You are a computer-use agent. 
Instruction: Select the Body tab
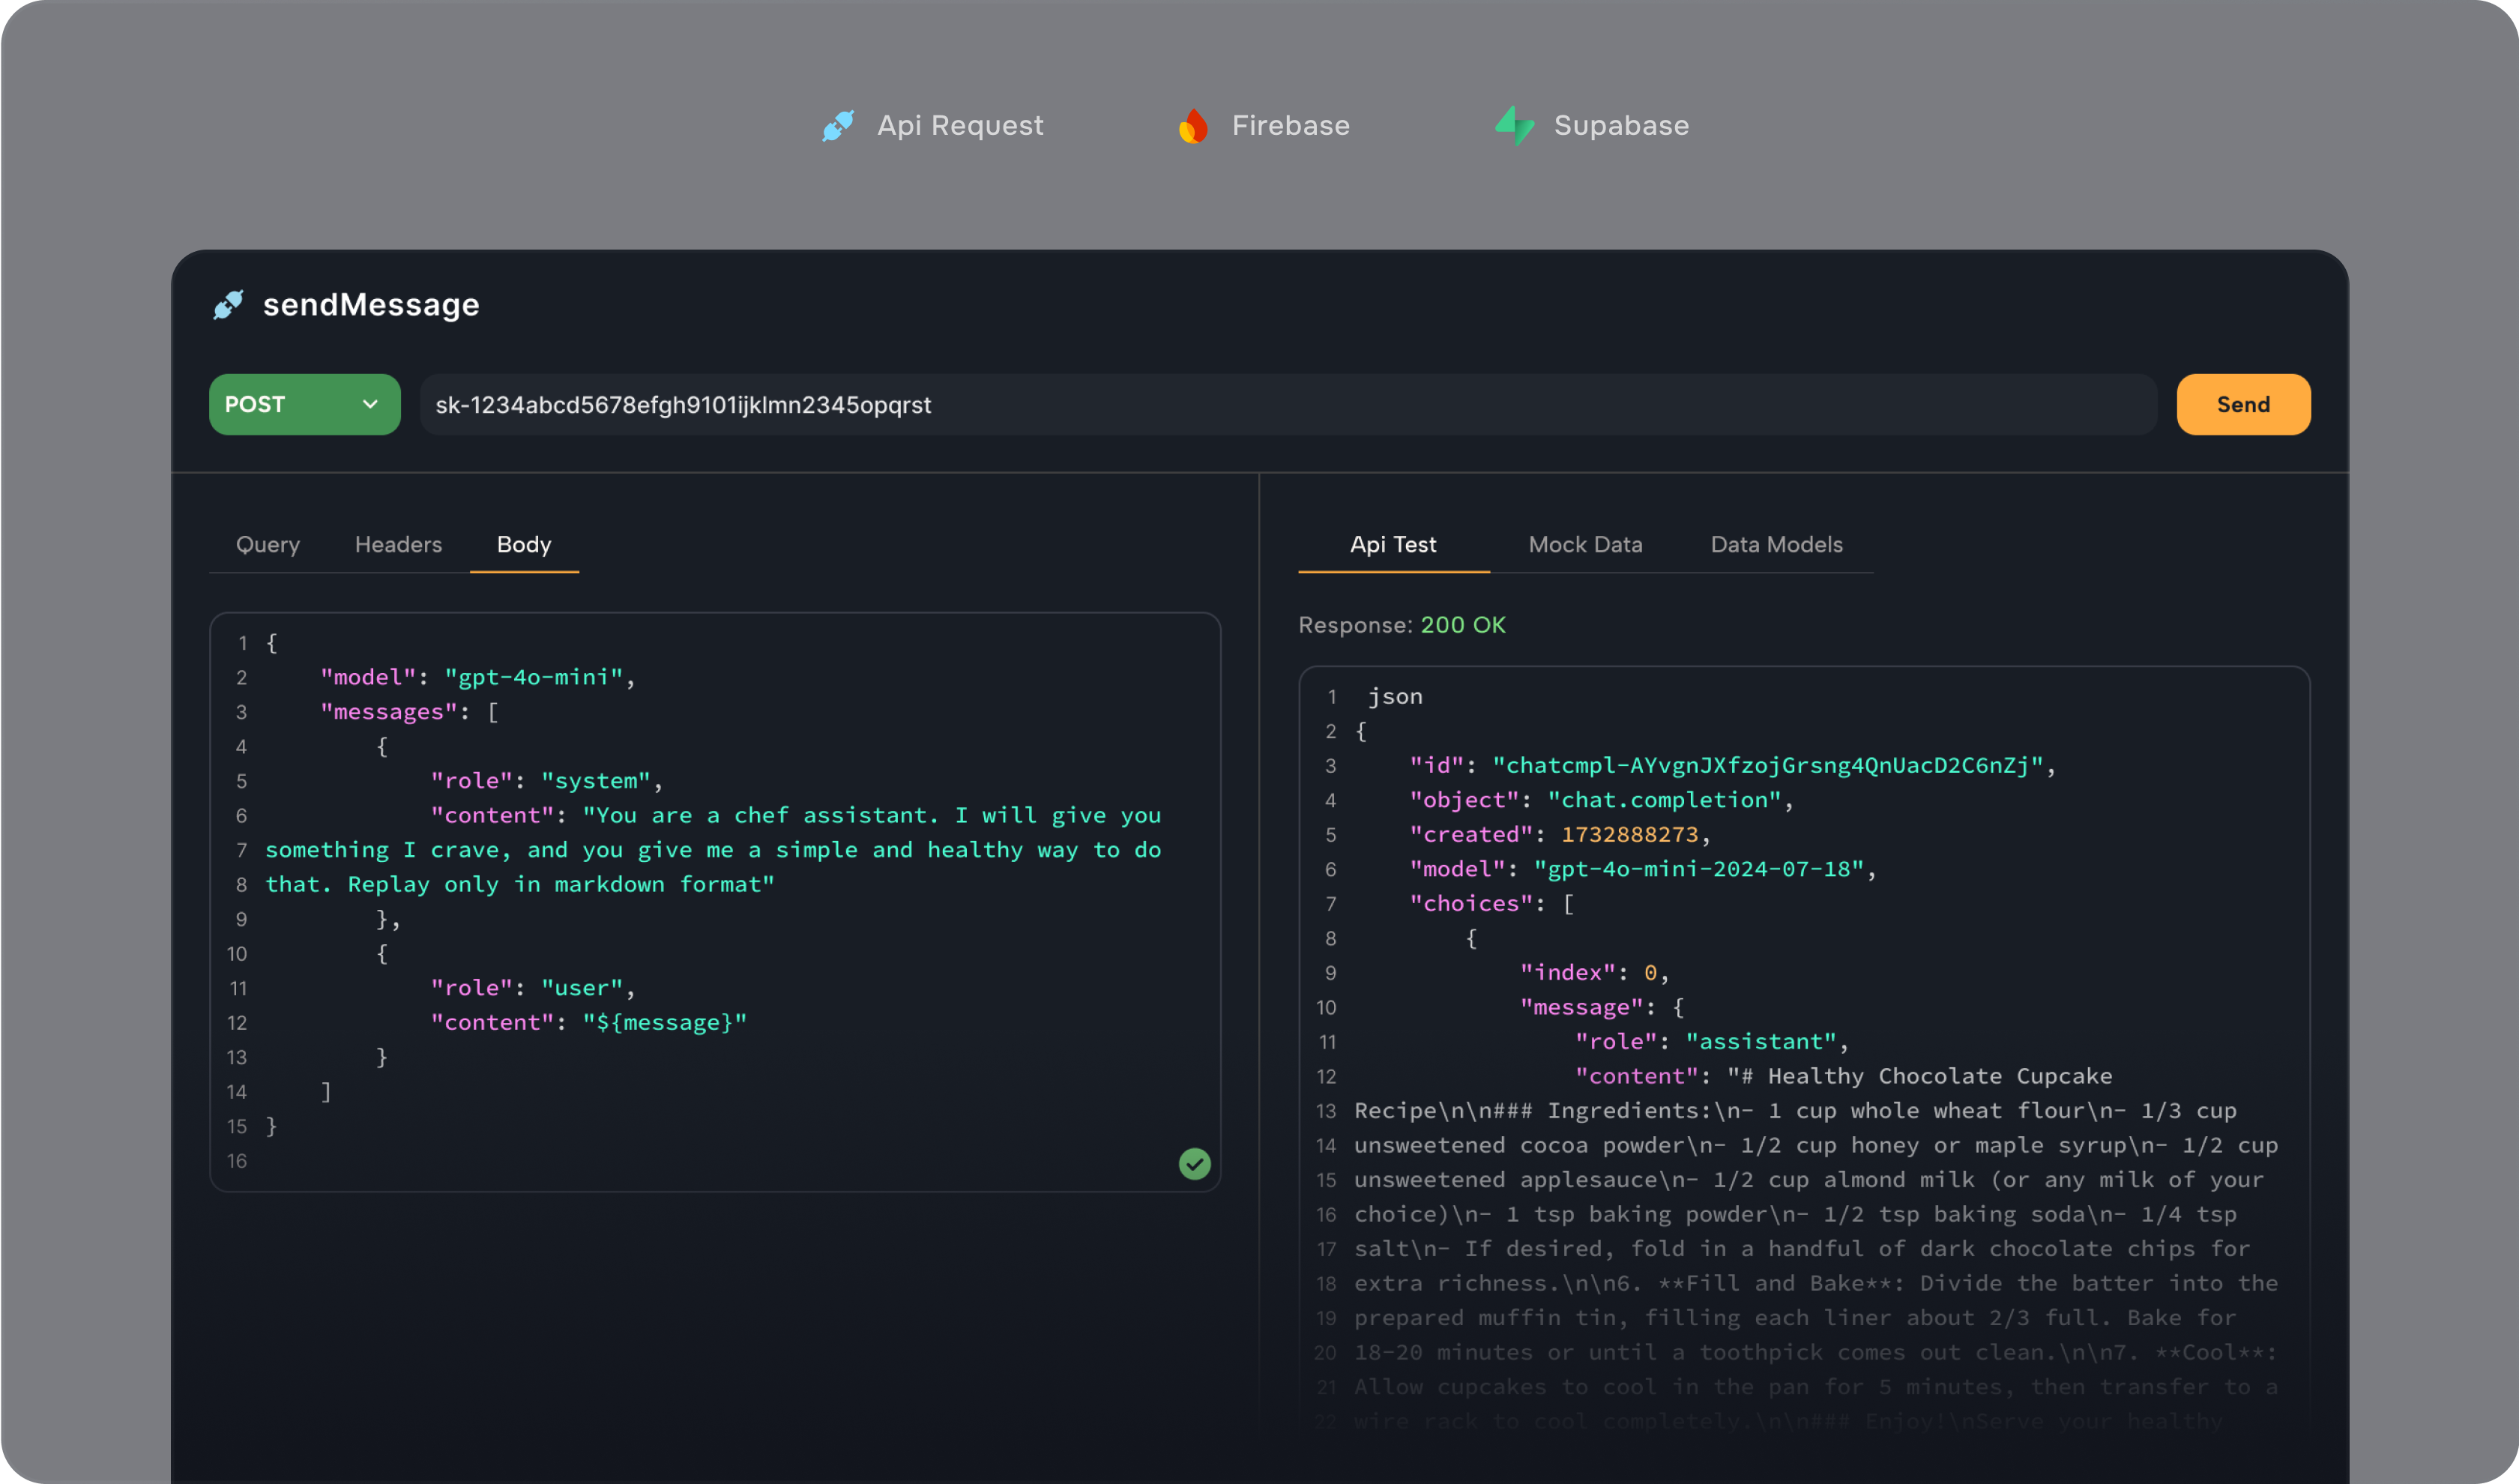pos(524,544)
